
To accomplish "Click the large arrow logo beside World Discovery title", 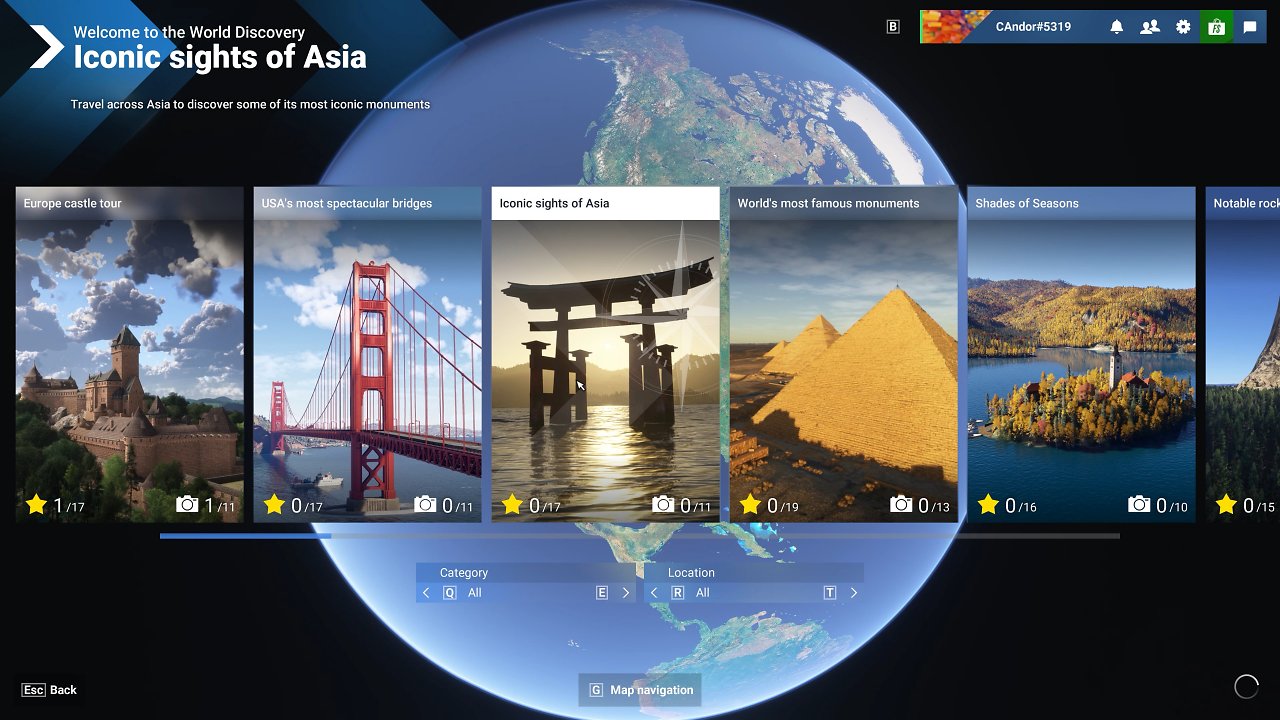I will point(45,46).
